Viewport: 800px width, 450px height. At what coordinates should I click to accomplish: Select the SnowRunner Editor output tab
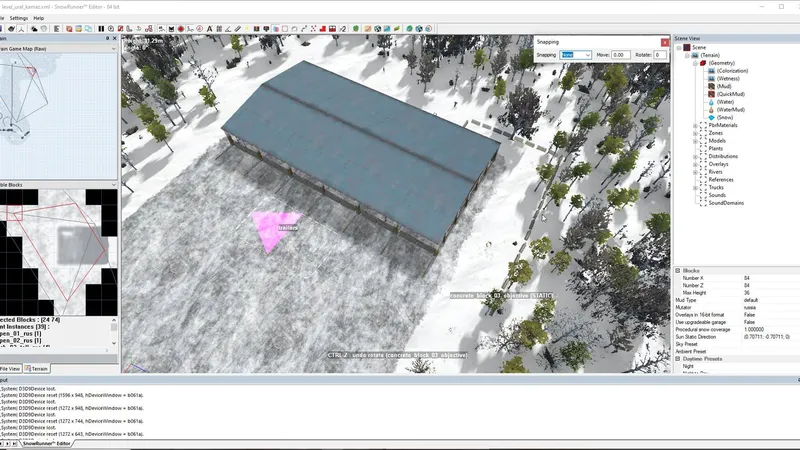46,443
